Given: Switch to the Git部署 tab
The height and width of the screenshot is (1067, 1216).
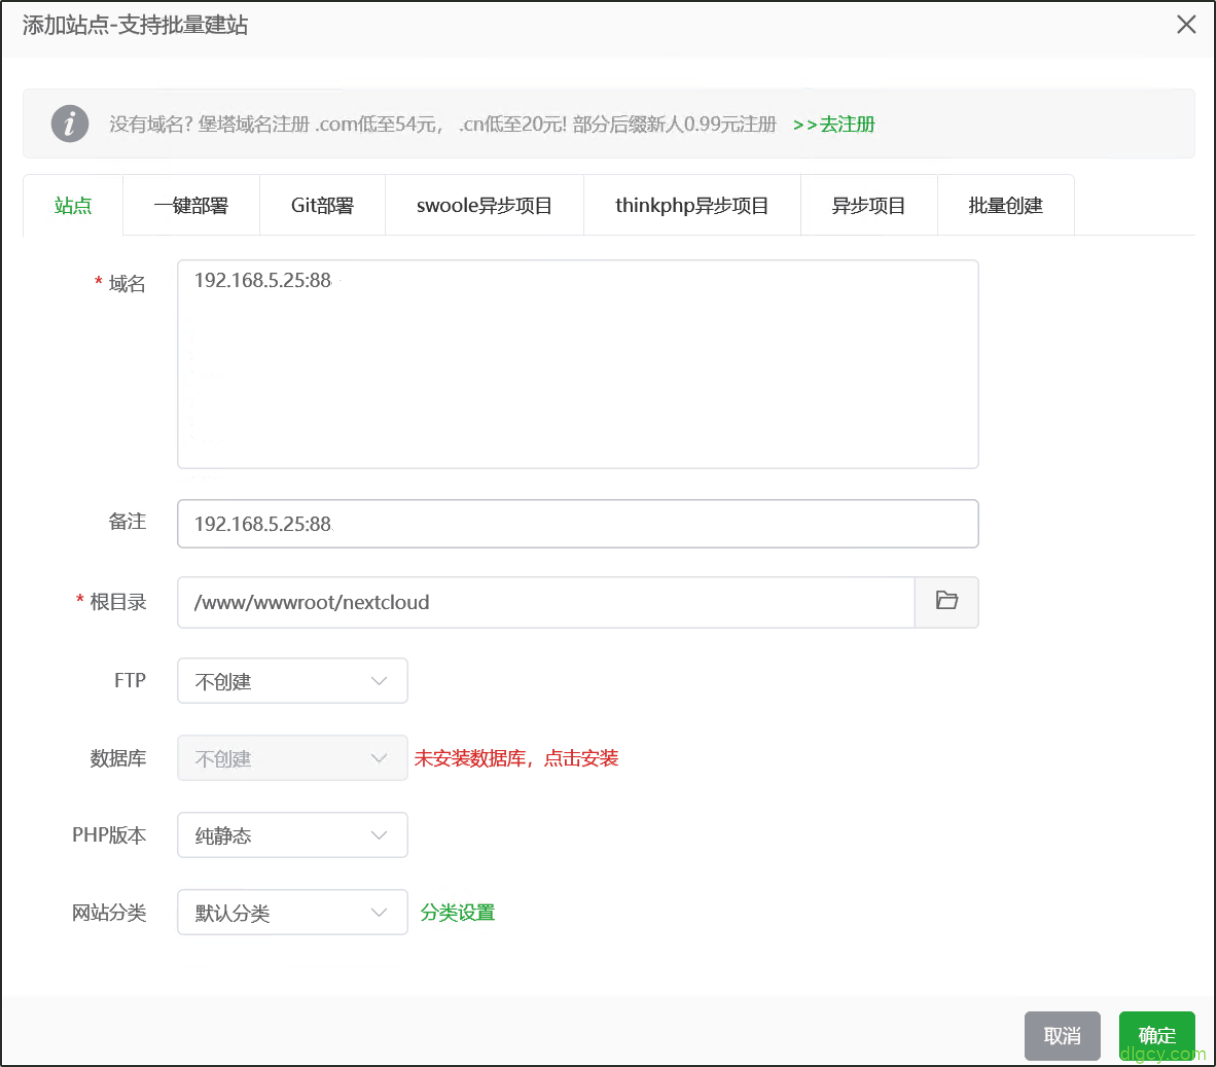Looking at the screenshot, I should pyautogui.click(x=322, y=205).
